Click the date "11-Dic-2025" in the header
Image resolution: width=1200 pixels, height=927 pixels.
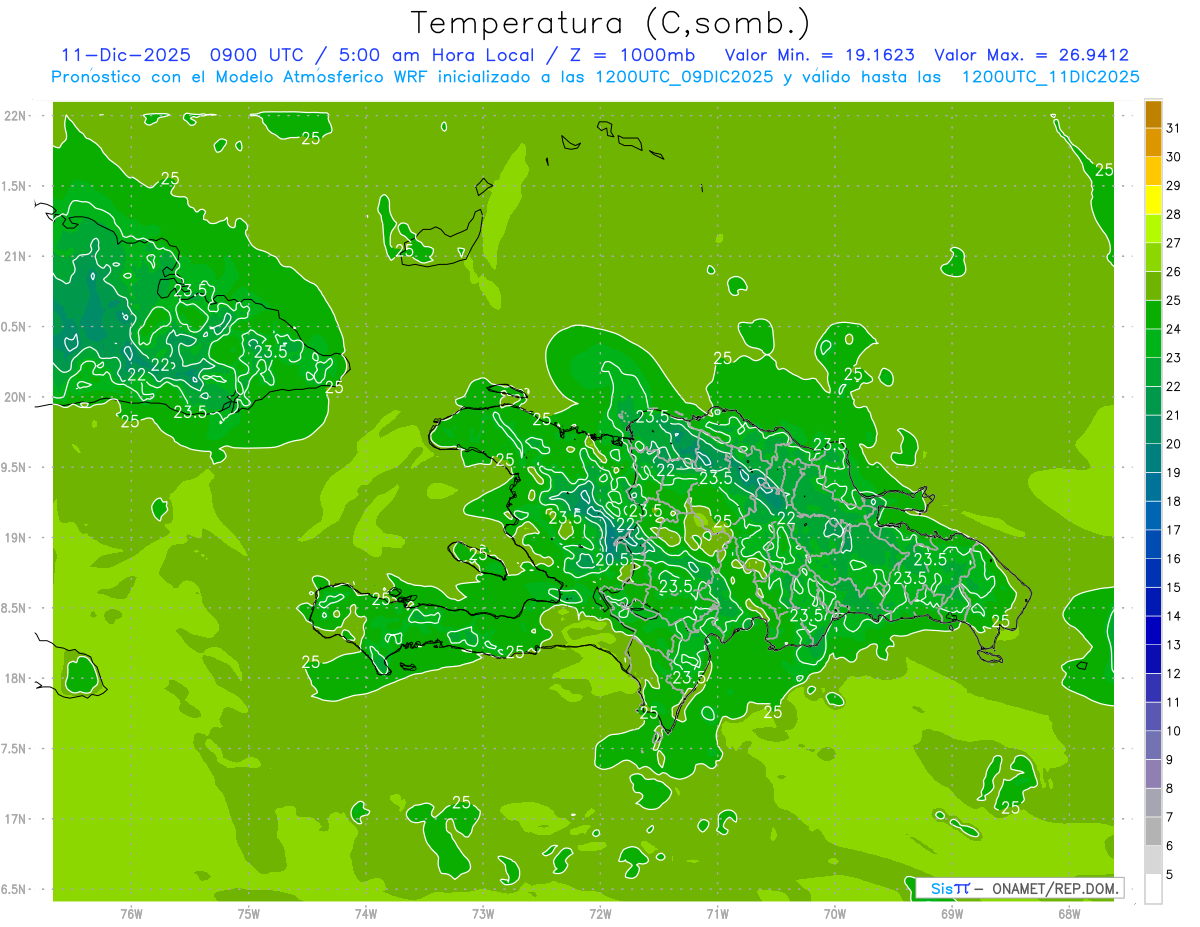click(126, 55)
